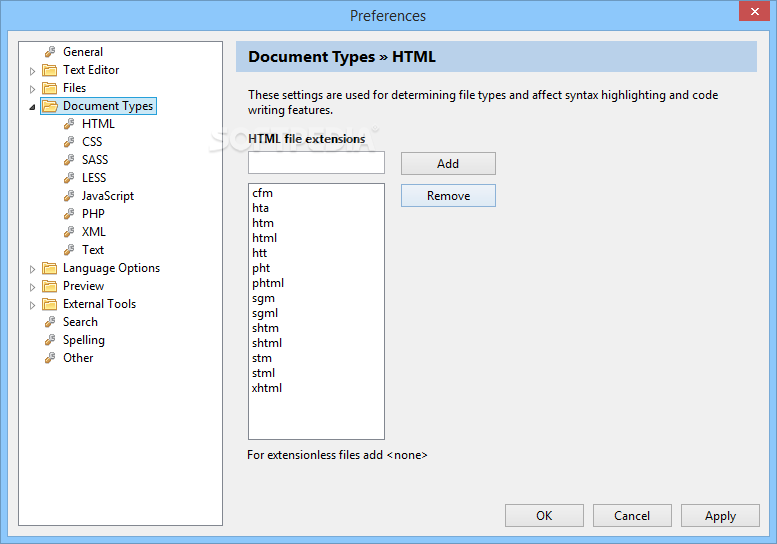Image resolution: width=777 pixels, height=544 pixels.
Task: Expand the Language Options tree node
Action: point(32,269)
